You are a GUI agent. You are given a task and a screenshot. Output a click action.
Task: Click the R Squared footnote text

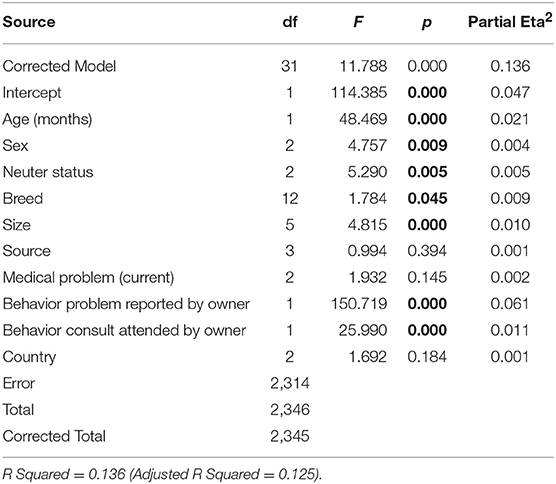163,474
